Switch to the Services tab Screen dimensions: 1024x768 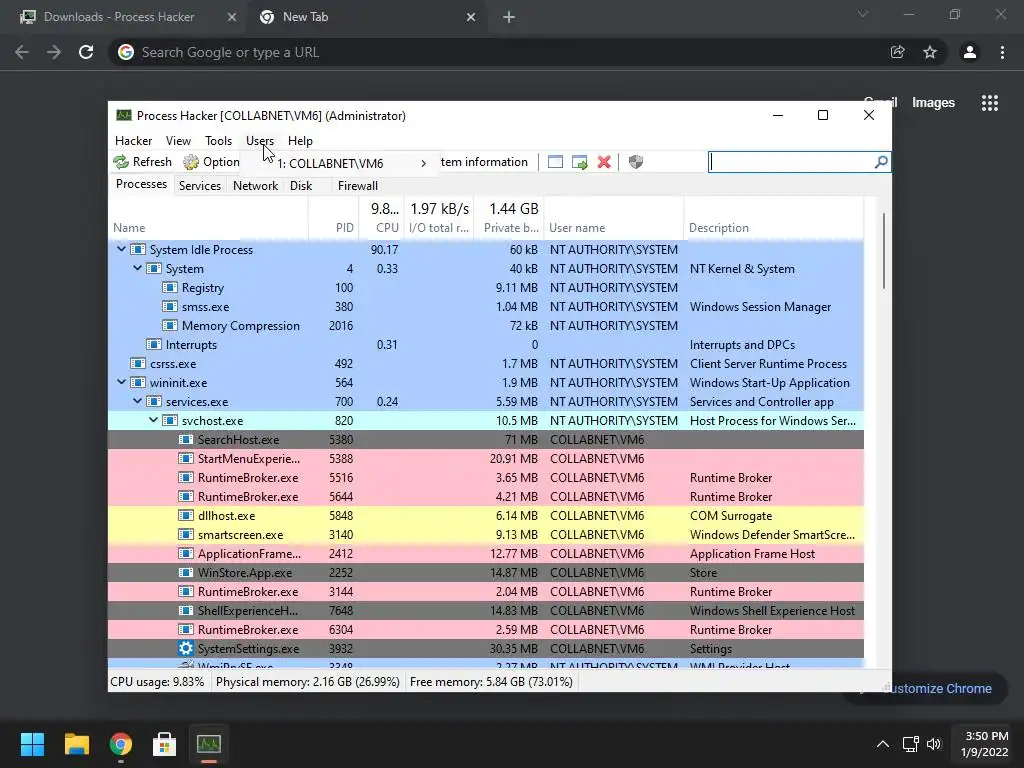click(x=200, y=185)
